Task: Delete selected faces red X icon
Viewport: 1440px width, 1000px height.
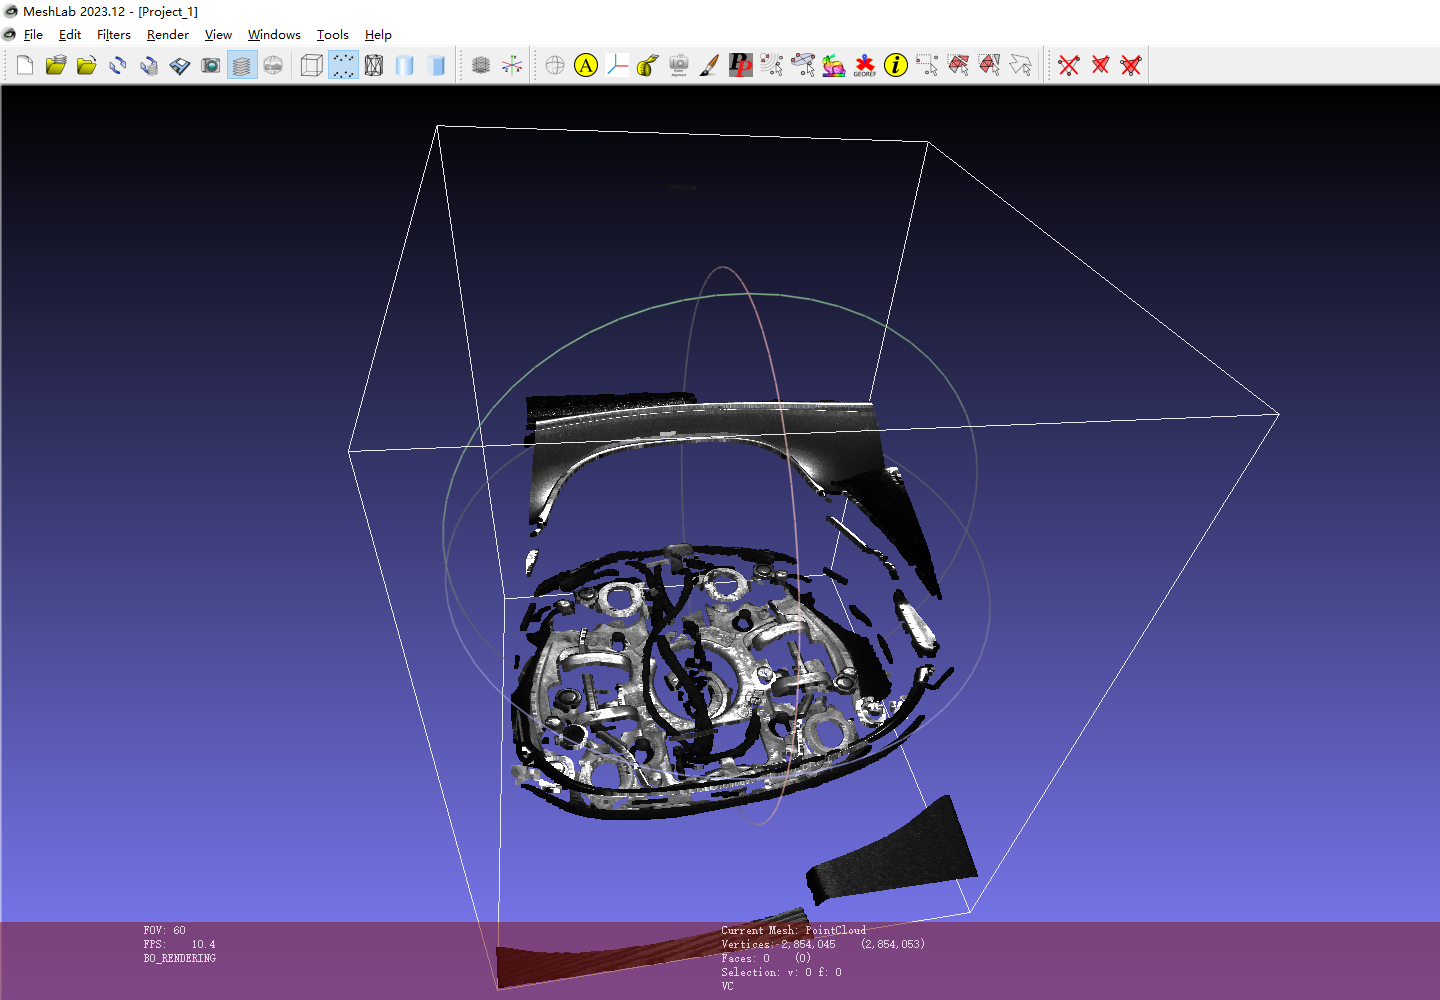Action: [x=1100, y=65]
